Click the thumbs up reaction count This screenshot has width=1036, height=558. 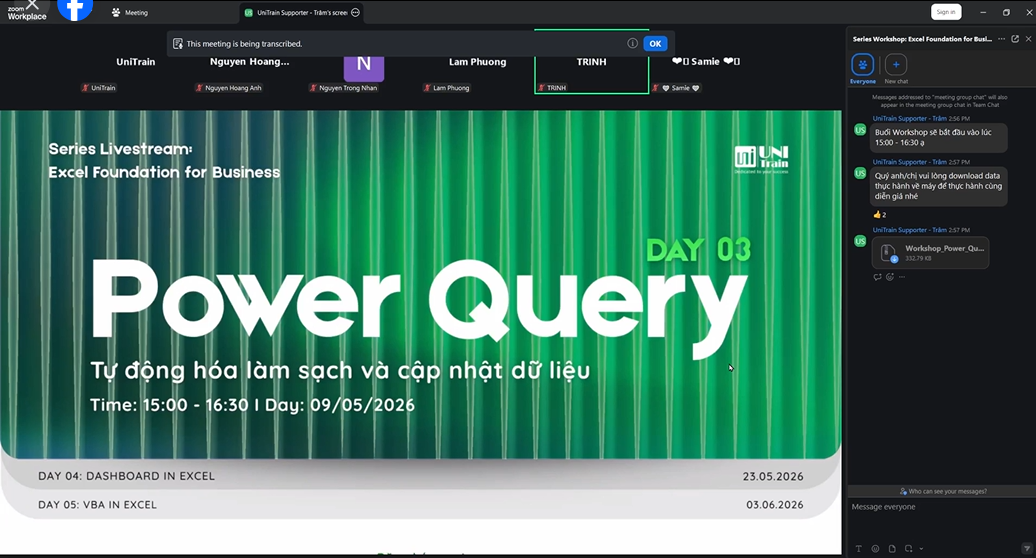pyautogui.click(x=879, y=215)
